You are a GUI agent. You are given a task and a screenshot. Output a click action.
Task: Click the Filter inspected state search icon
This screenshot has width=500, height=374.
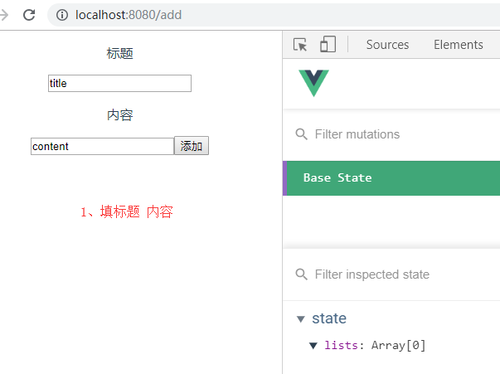click(301, 275)
